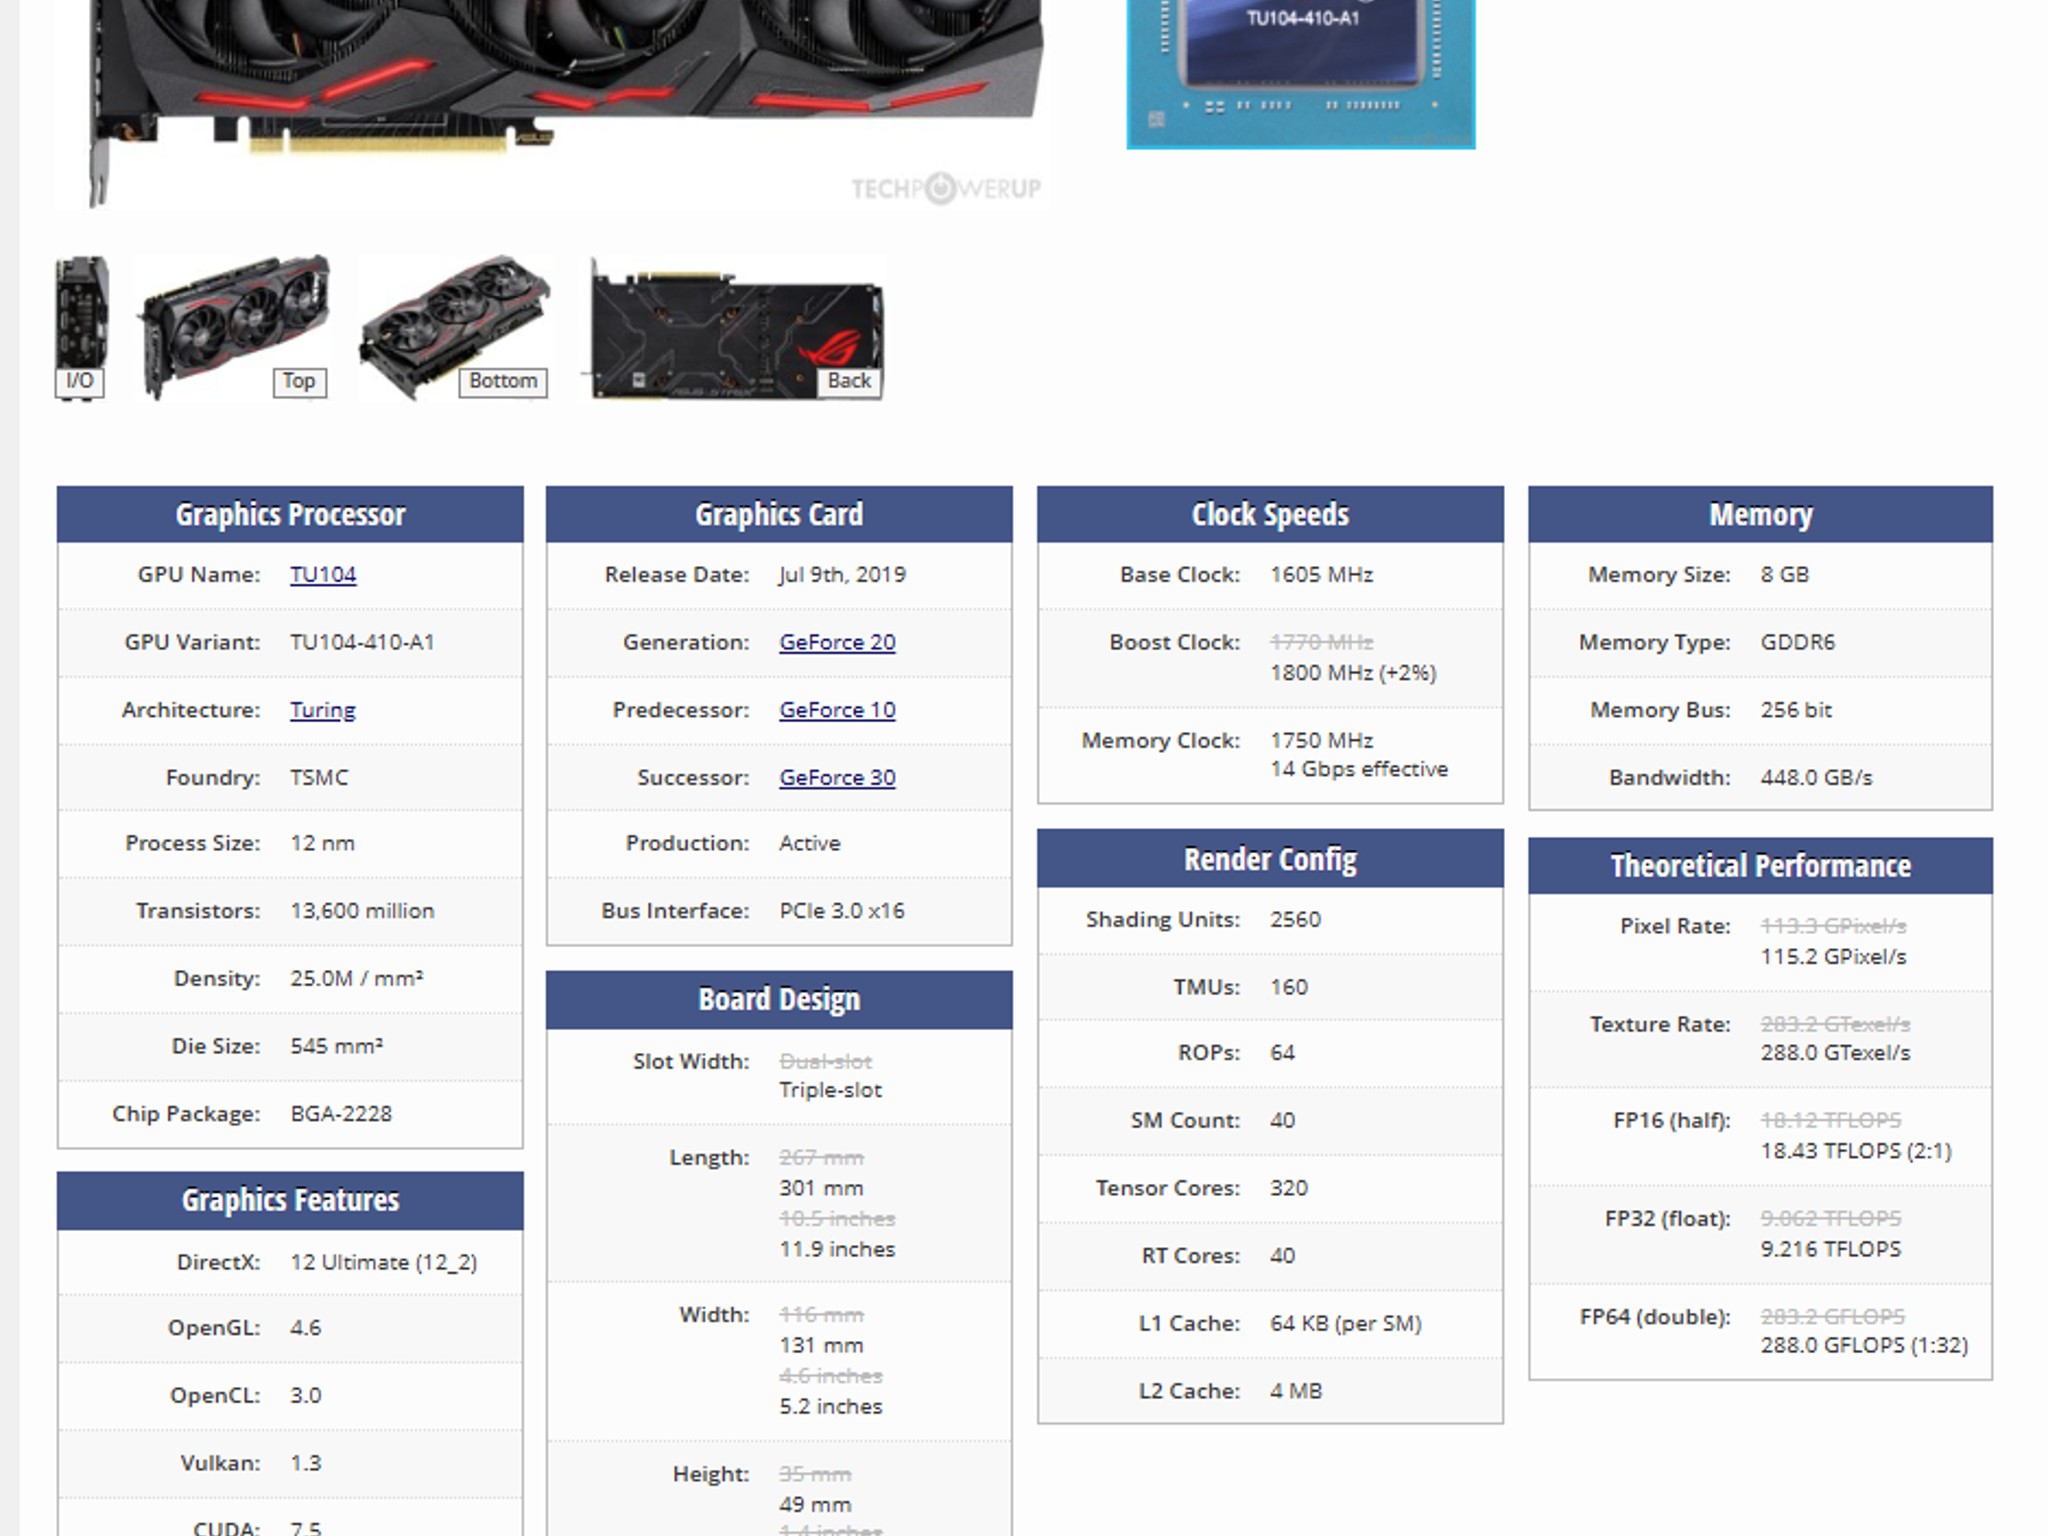Select the Length value 301 mm
This screenshot has width=2048, height=1536.
tap(820, 1188)
